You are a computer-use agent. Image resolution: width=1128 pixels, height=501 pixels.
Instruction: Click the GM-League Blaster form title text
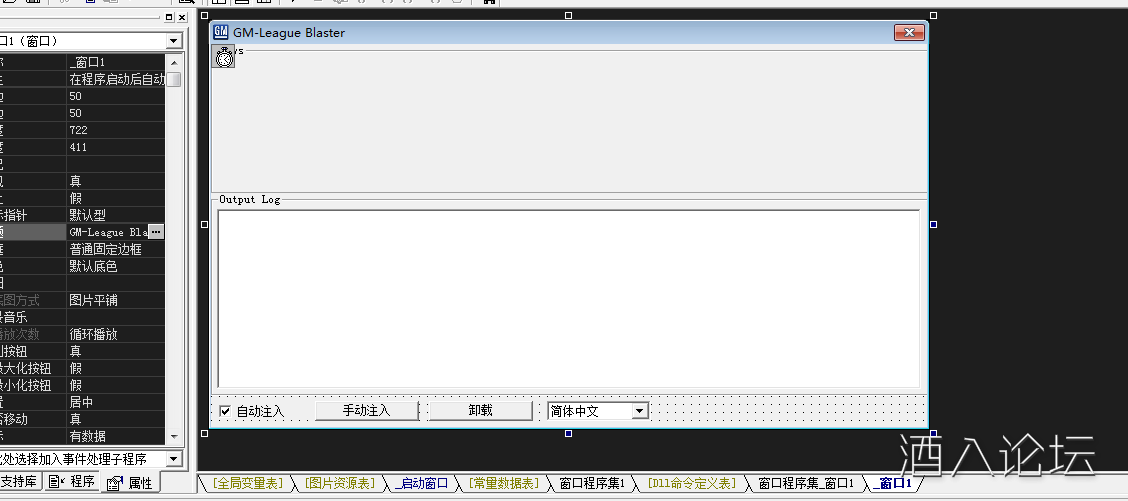[288, 32]
